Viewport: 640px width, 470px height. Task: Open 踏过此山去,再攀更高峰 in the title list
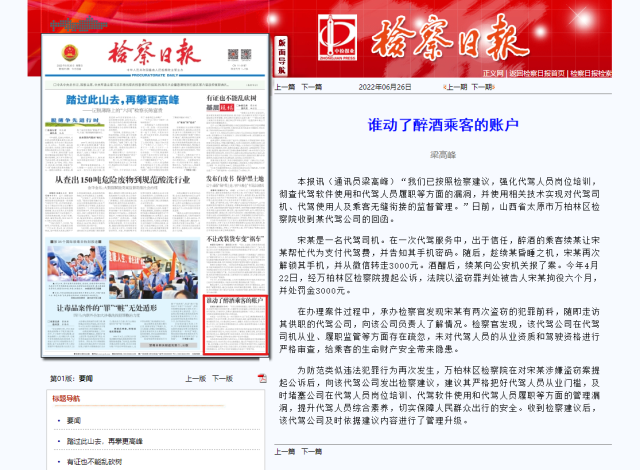click(x=105, y=441)
